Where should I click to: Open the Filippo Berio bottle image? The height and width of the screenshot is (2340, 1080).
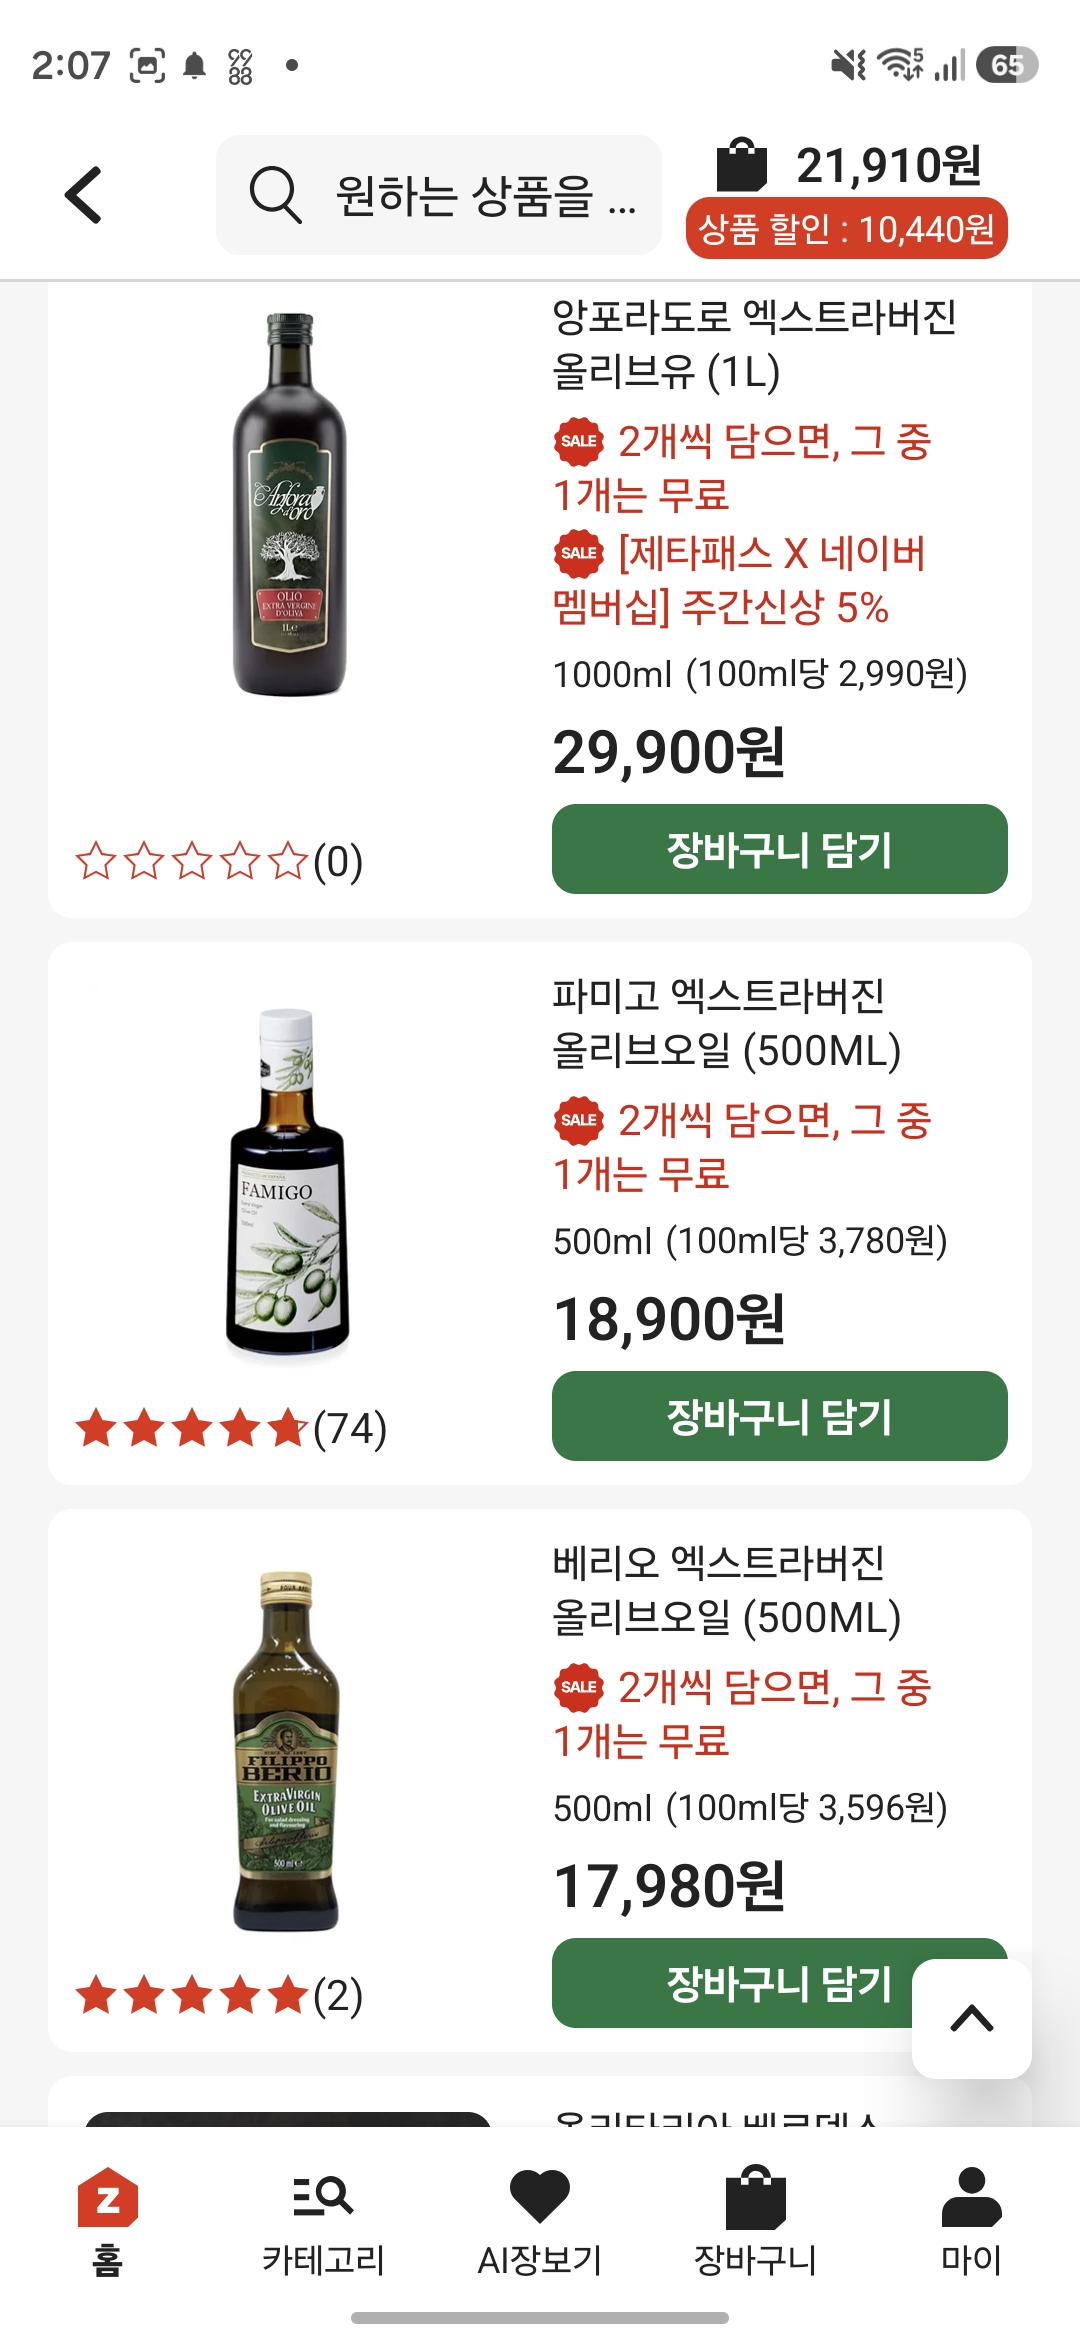click(286, 1750)
